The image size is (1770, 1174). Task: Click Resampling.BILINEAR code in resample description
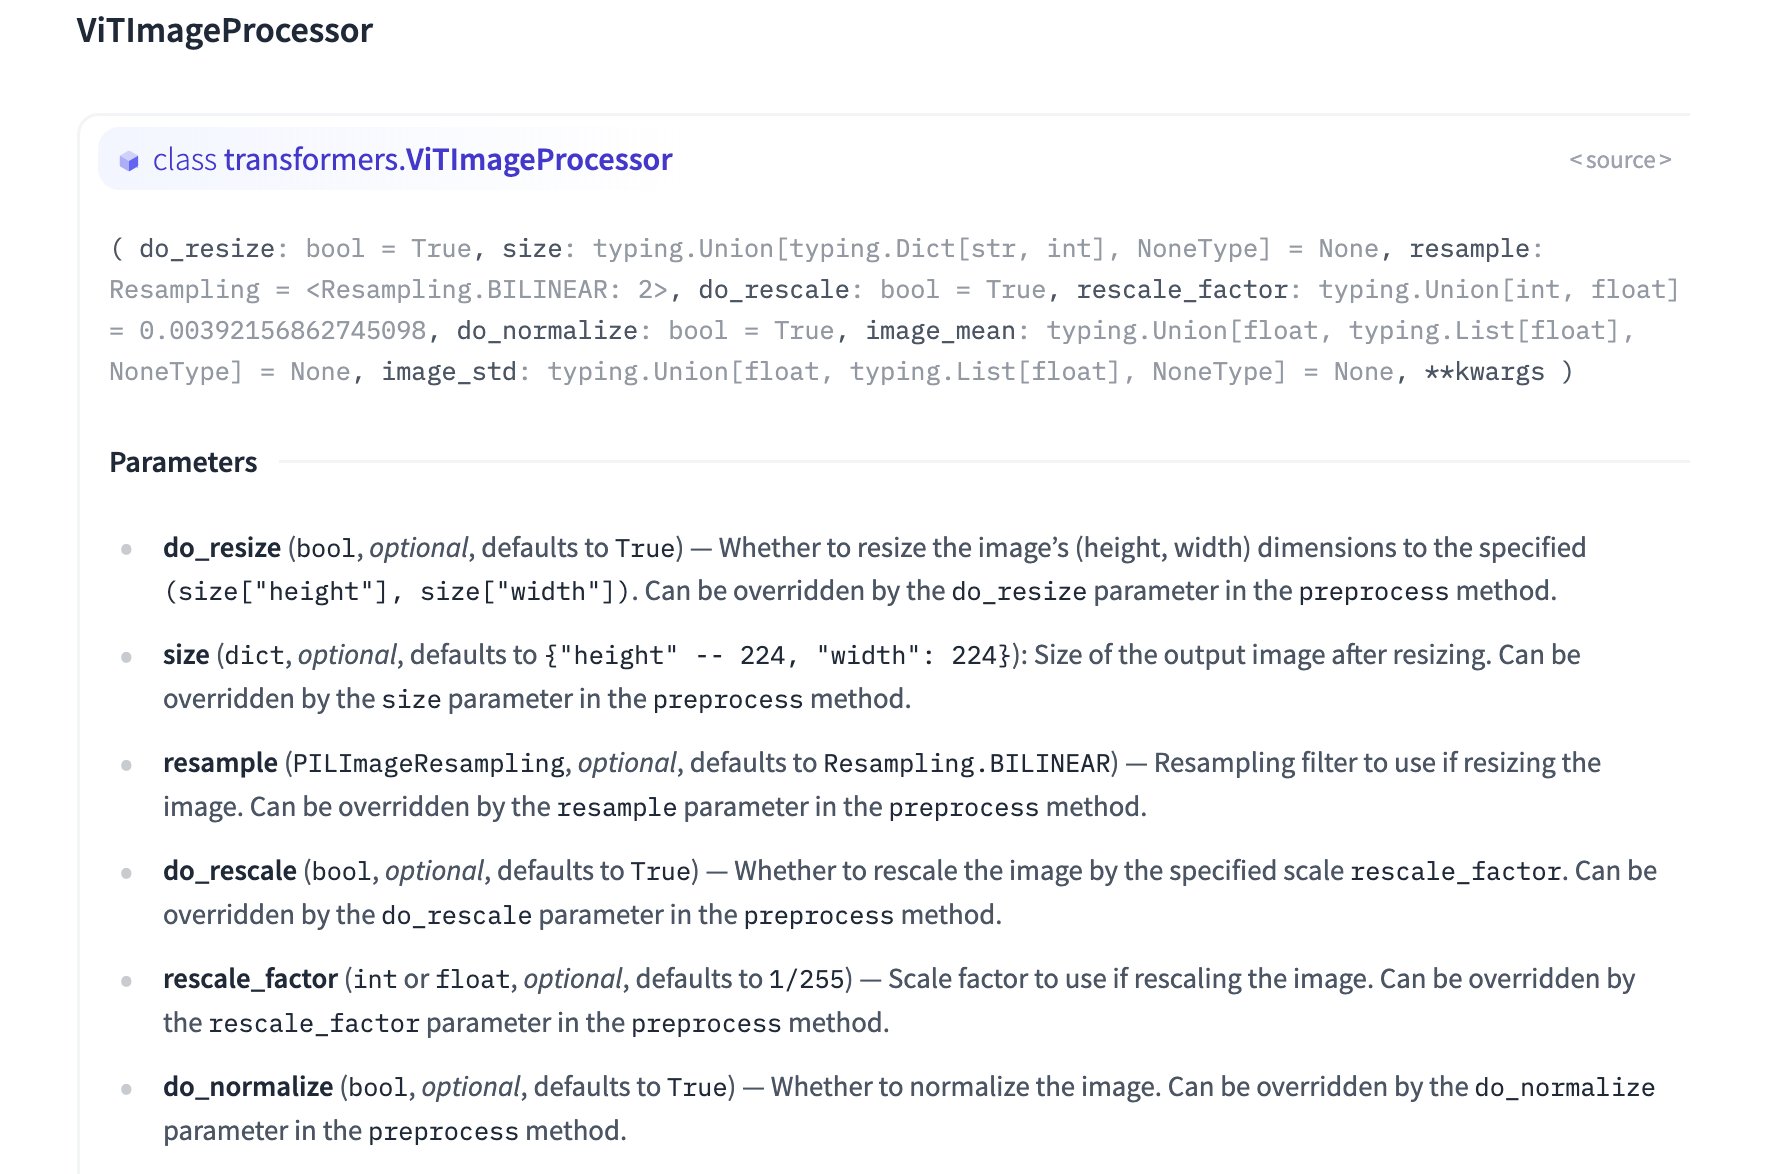967,764
